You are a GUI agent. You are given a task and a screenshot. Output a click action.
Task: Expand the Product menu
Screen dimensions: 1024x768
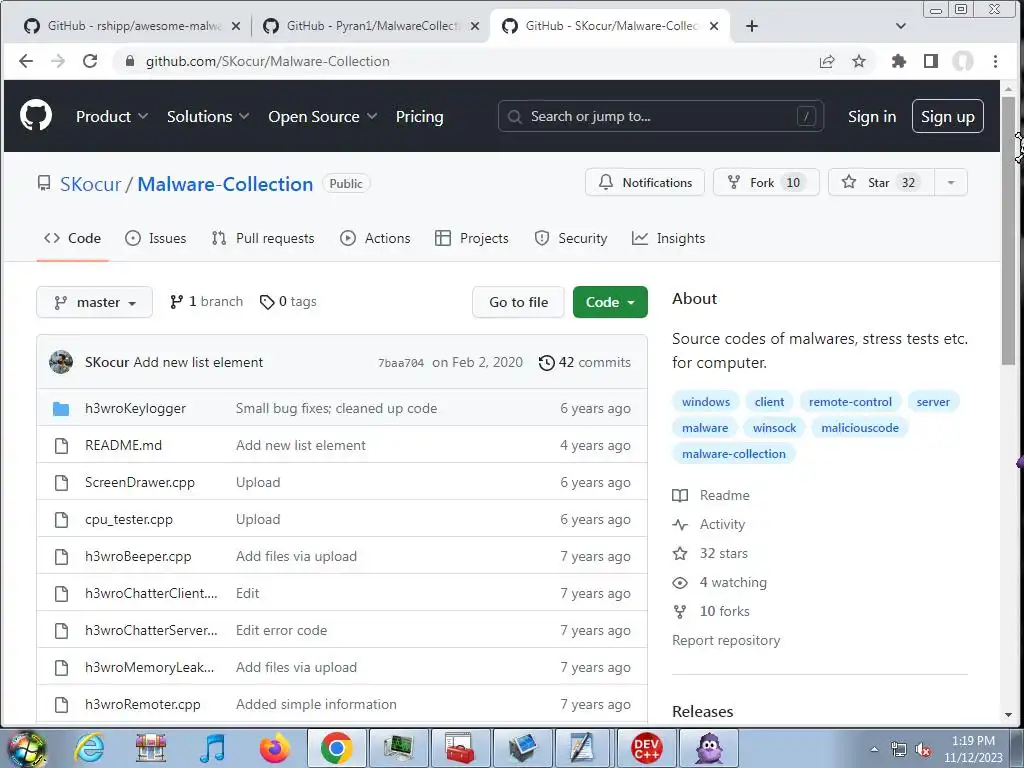pos(112,116)
